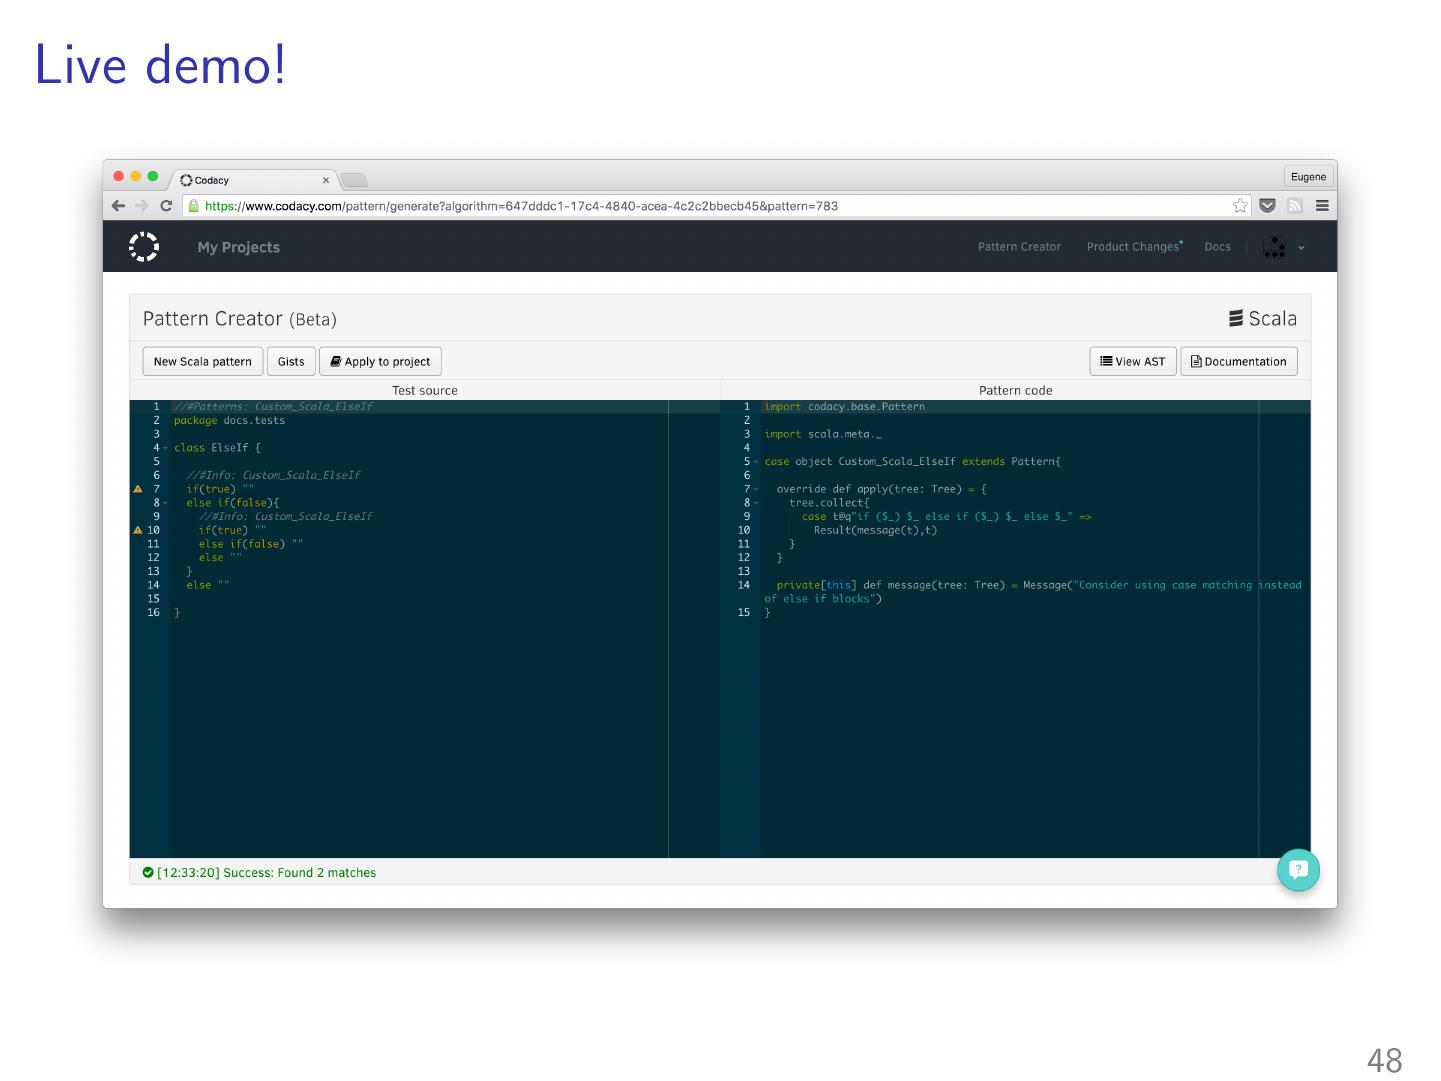Open the Product Changes nav item
The height and width of the screenshot is (1081, 1441).
[1133, 247]
